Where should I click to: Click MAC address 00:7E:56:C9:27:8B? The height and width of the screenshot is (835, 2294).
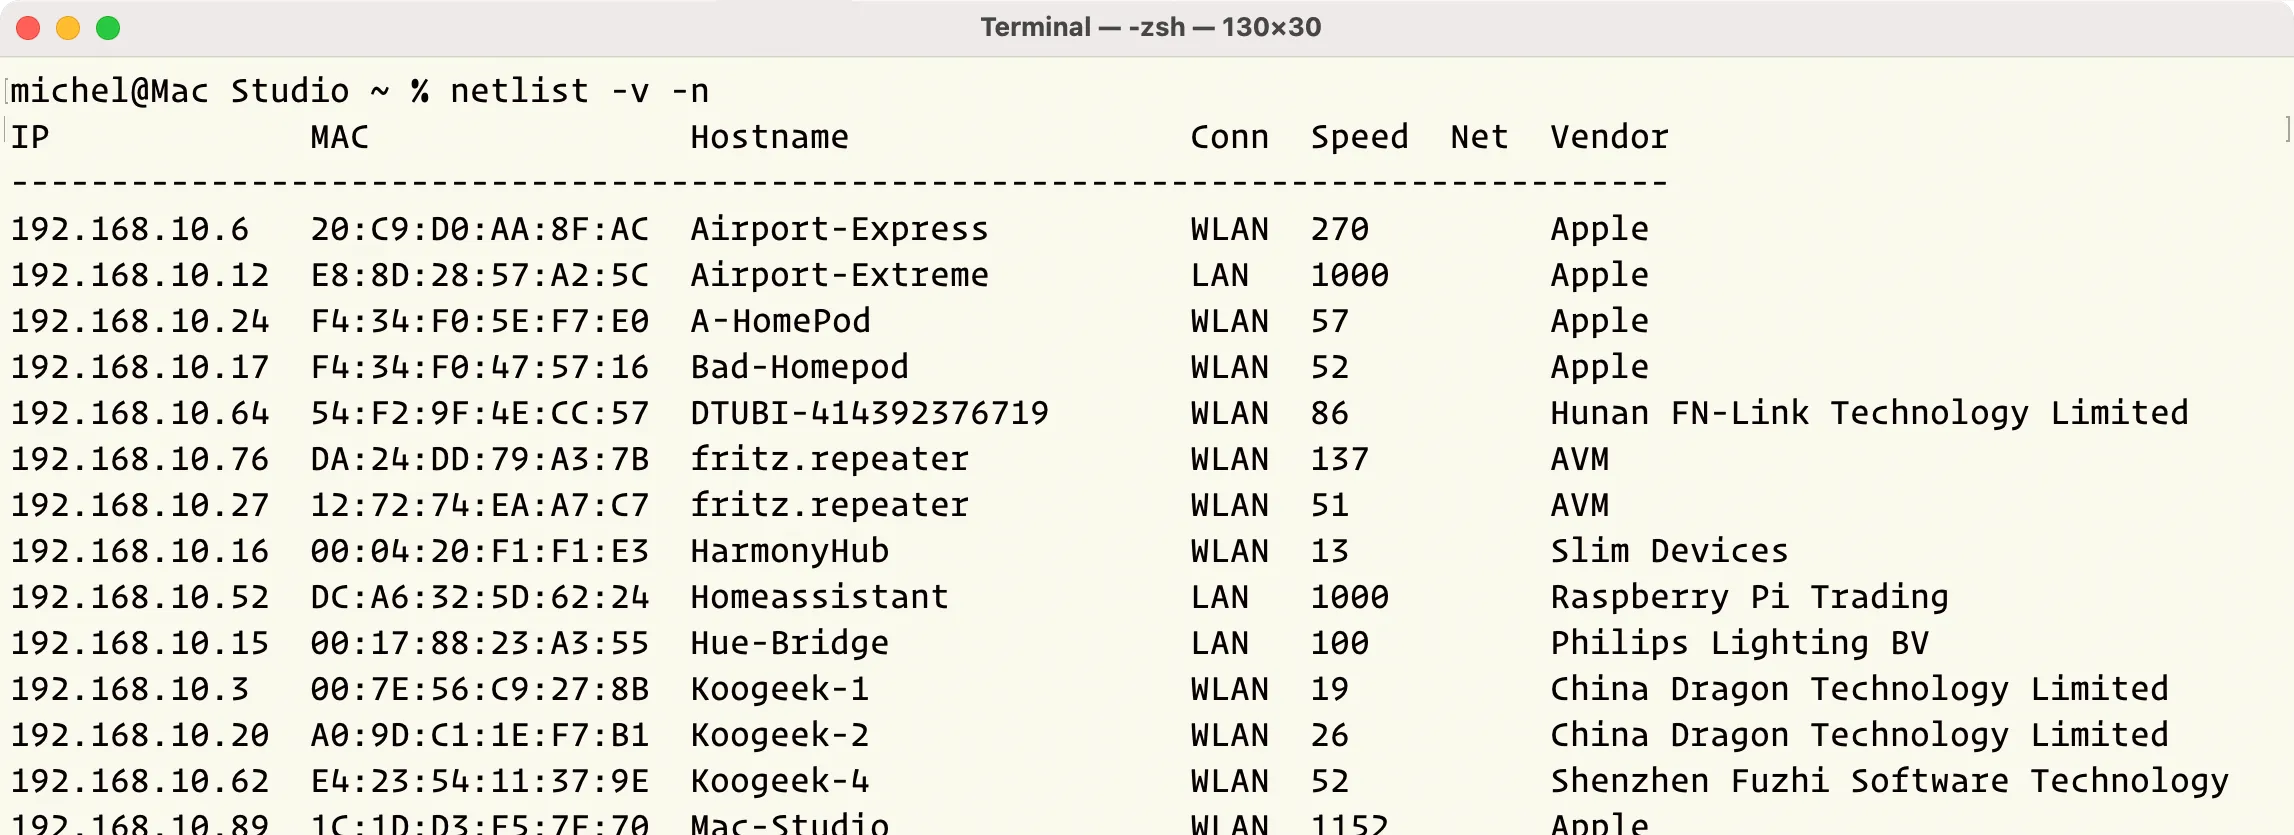coord(479,689)
